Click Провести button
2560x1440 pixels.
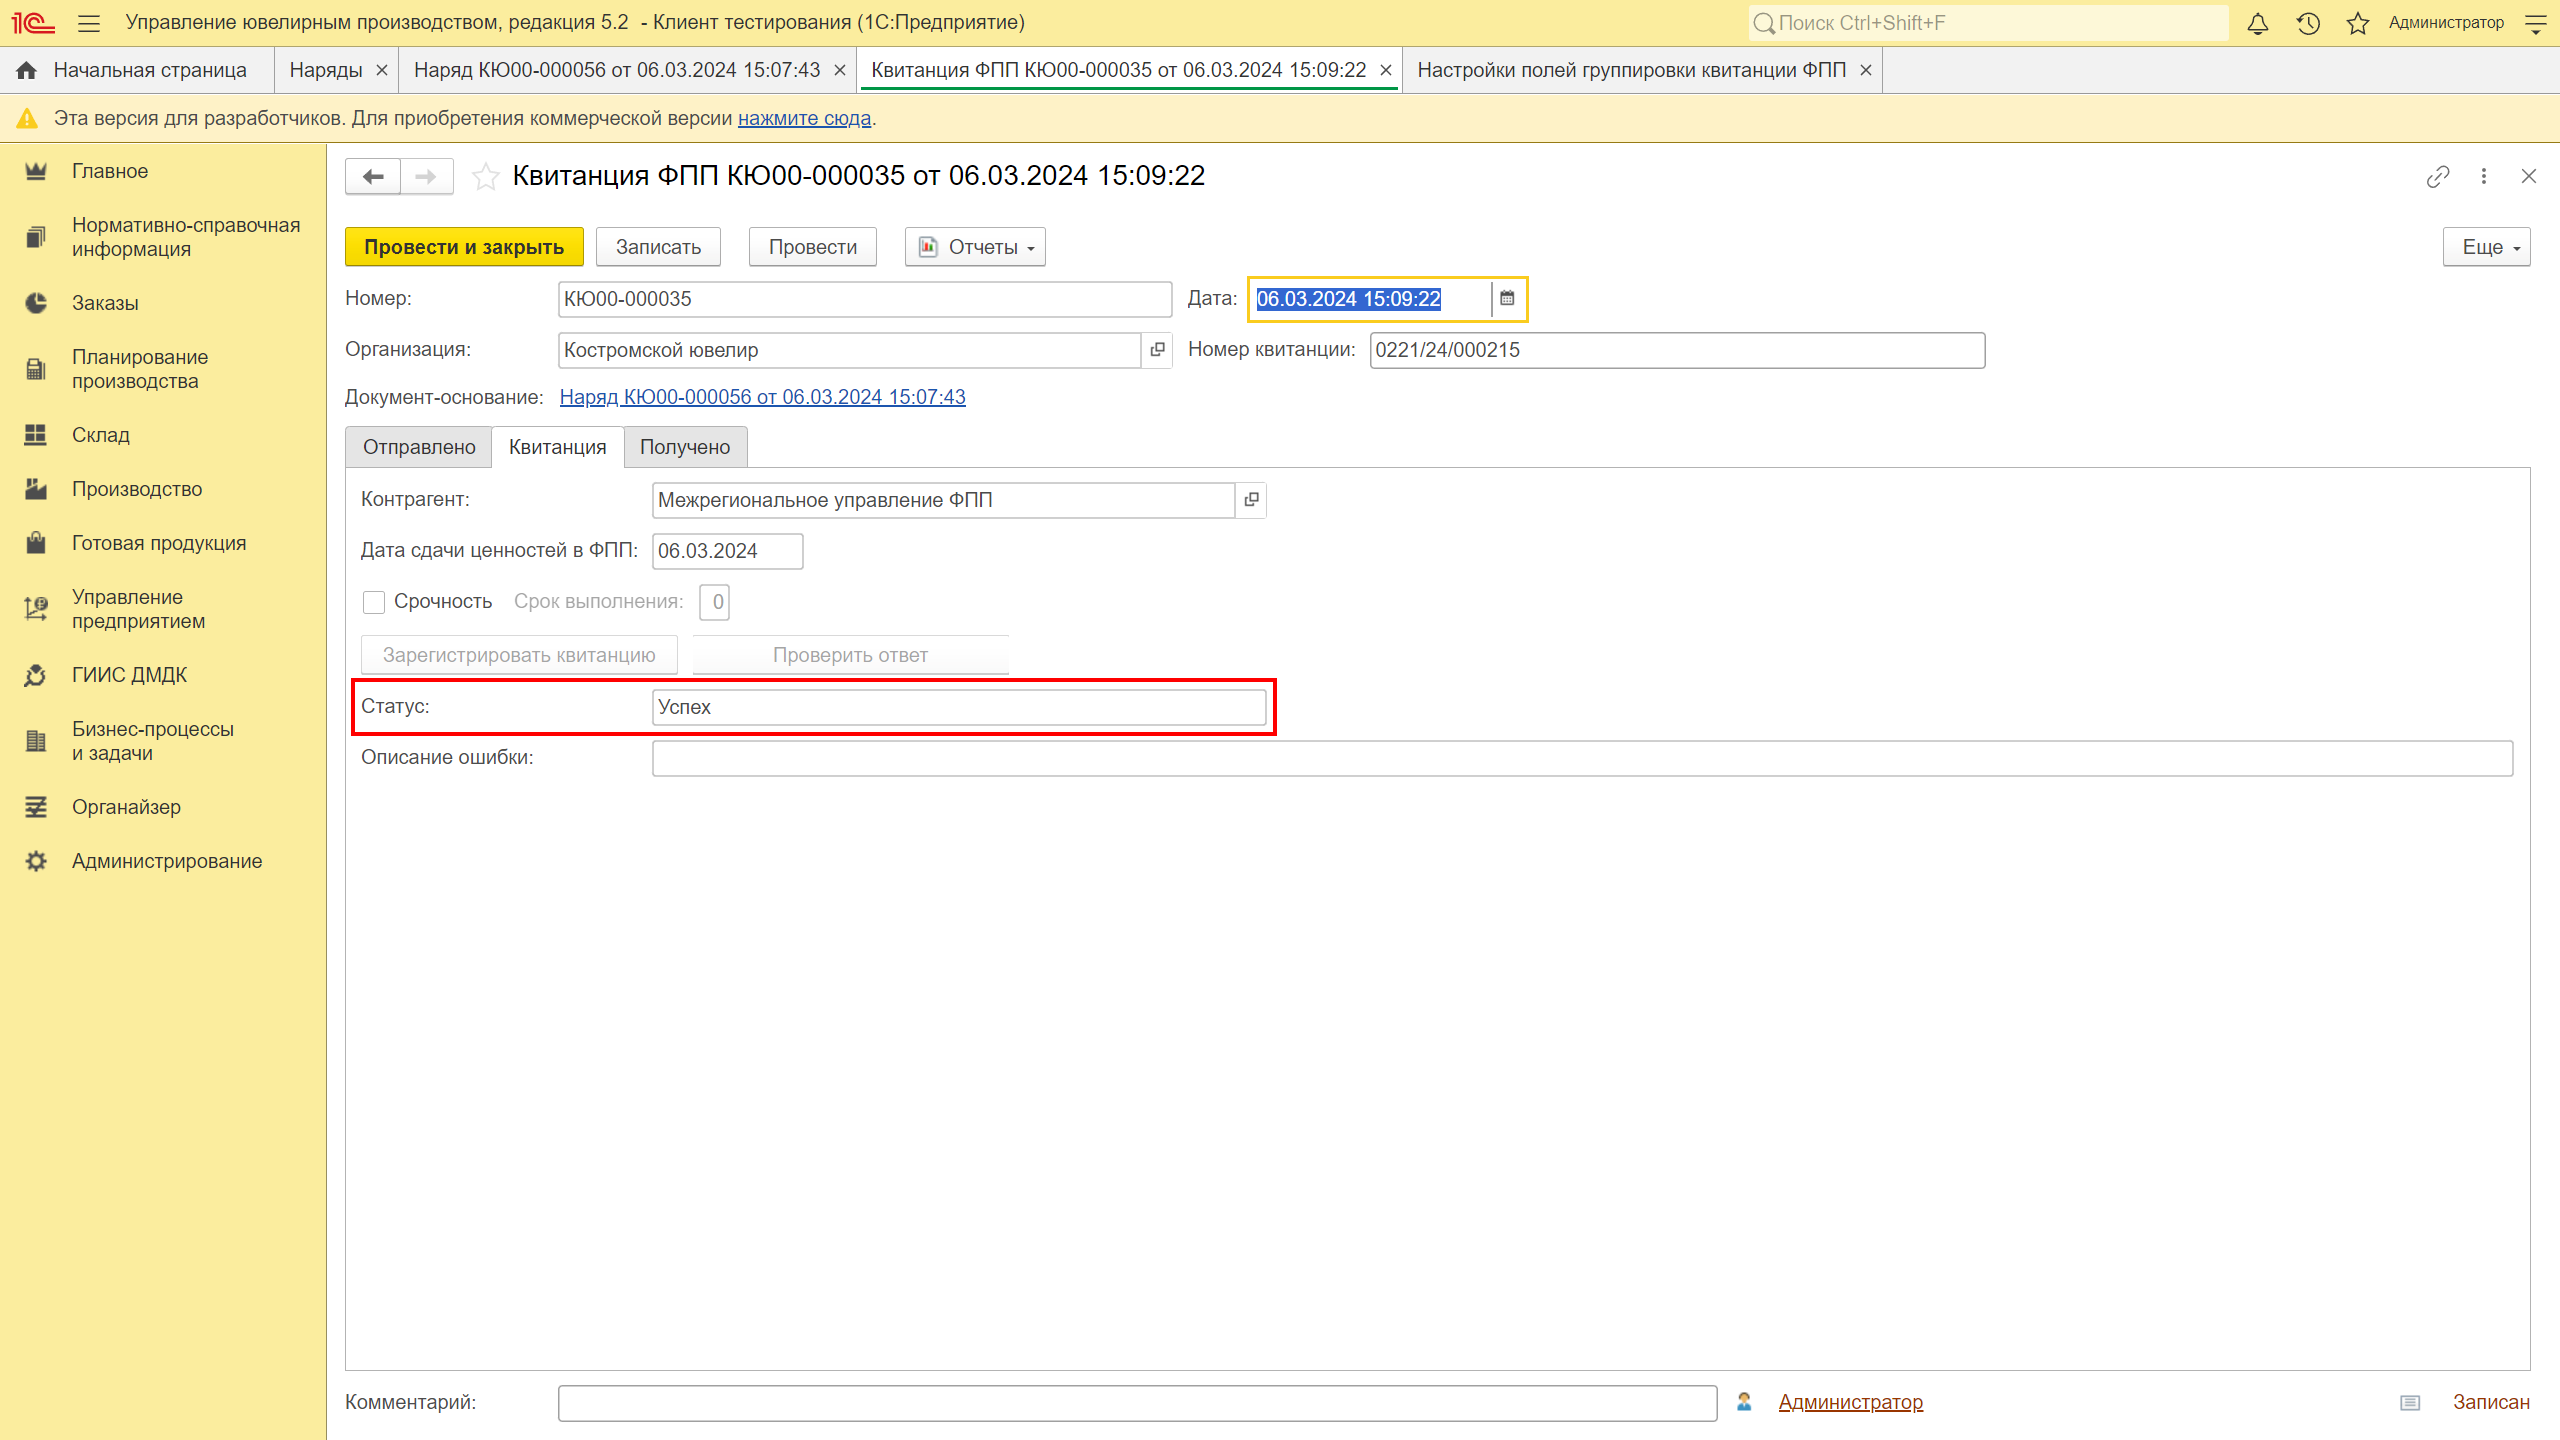coord(813,247)
